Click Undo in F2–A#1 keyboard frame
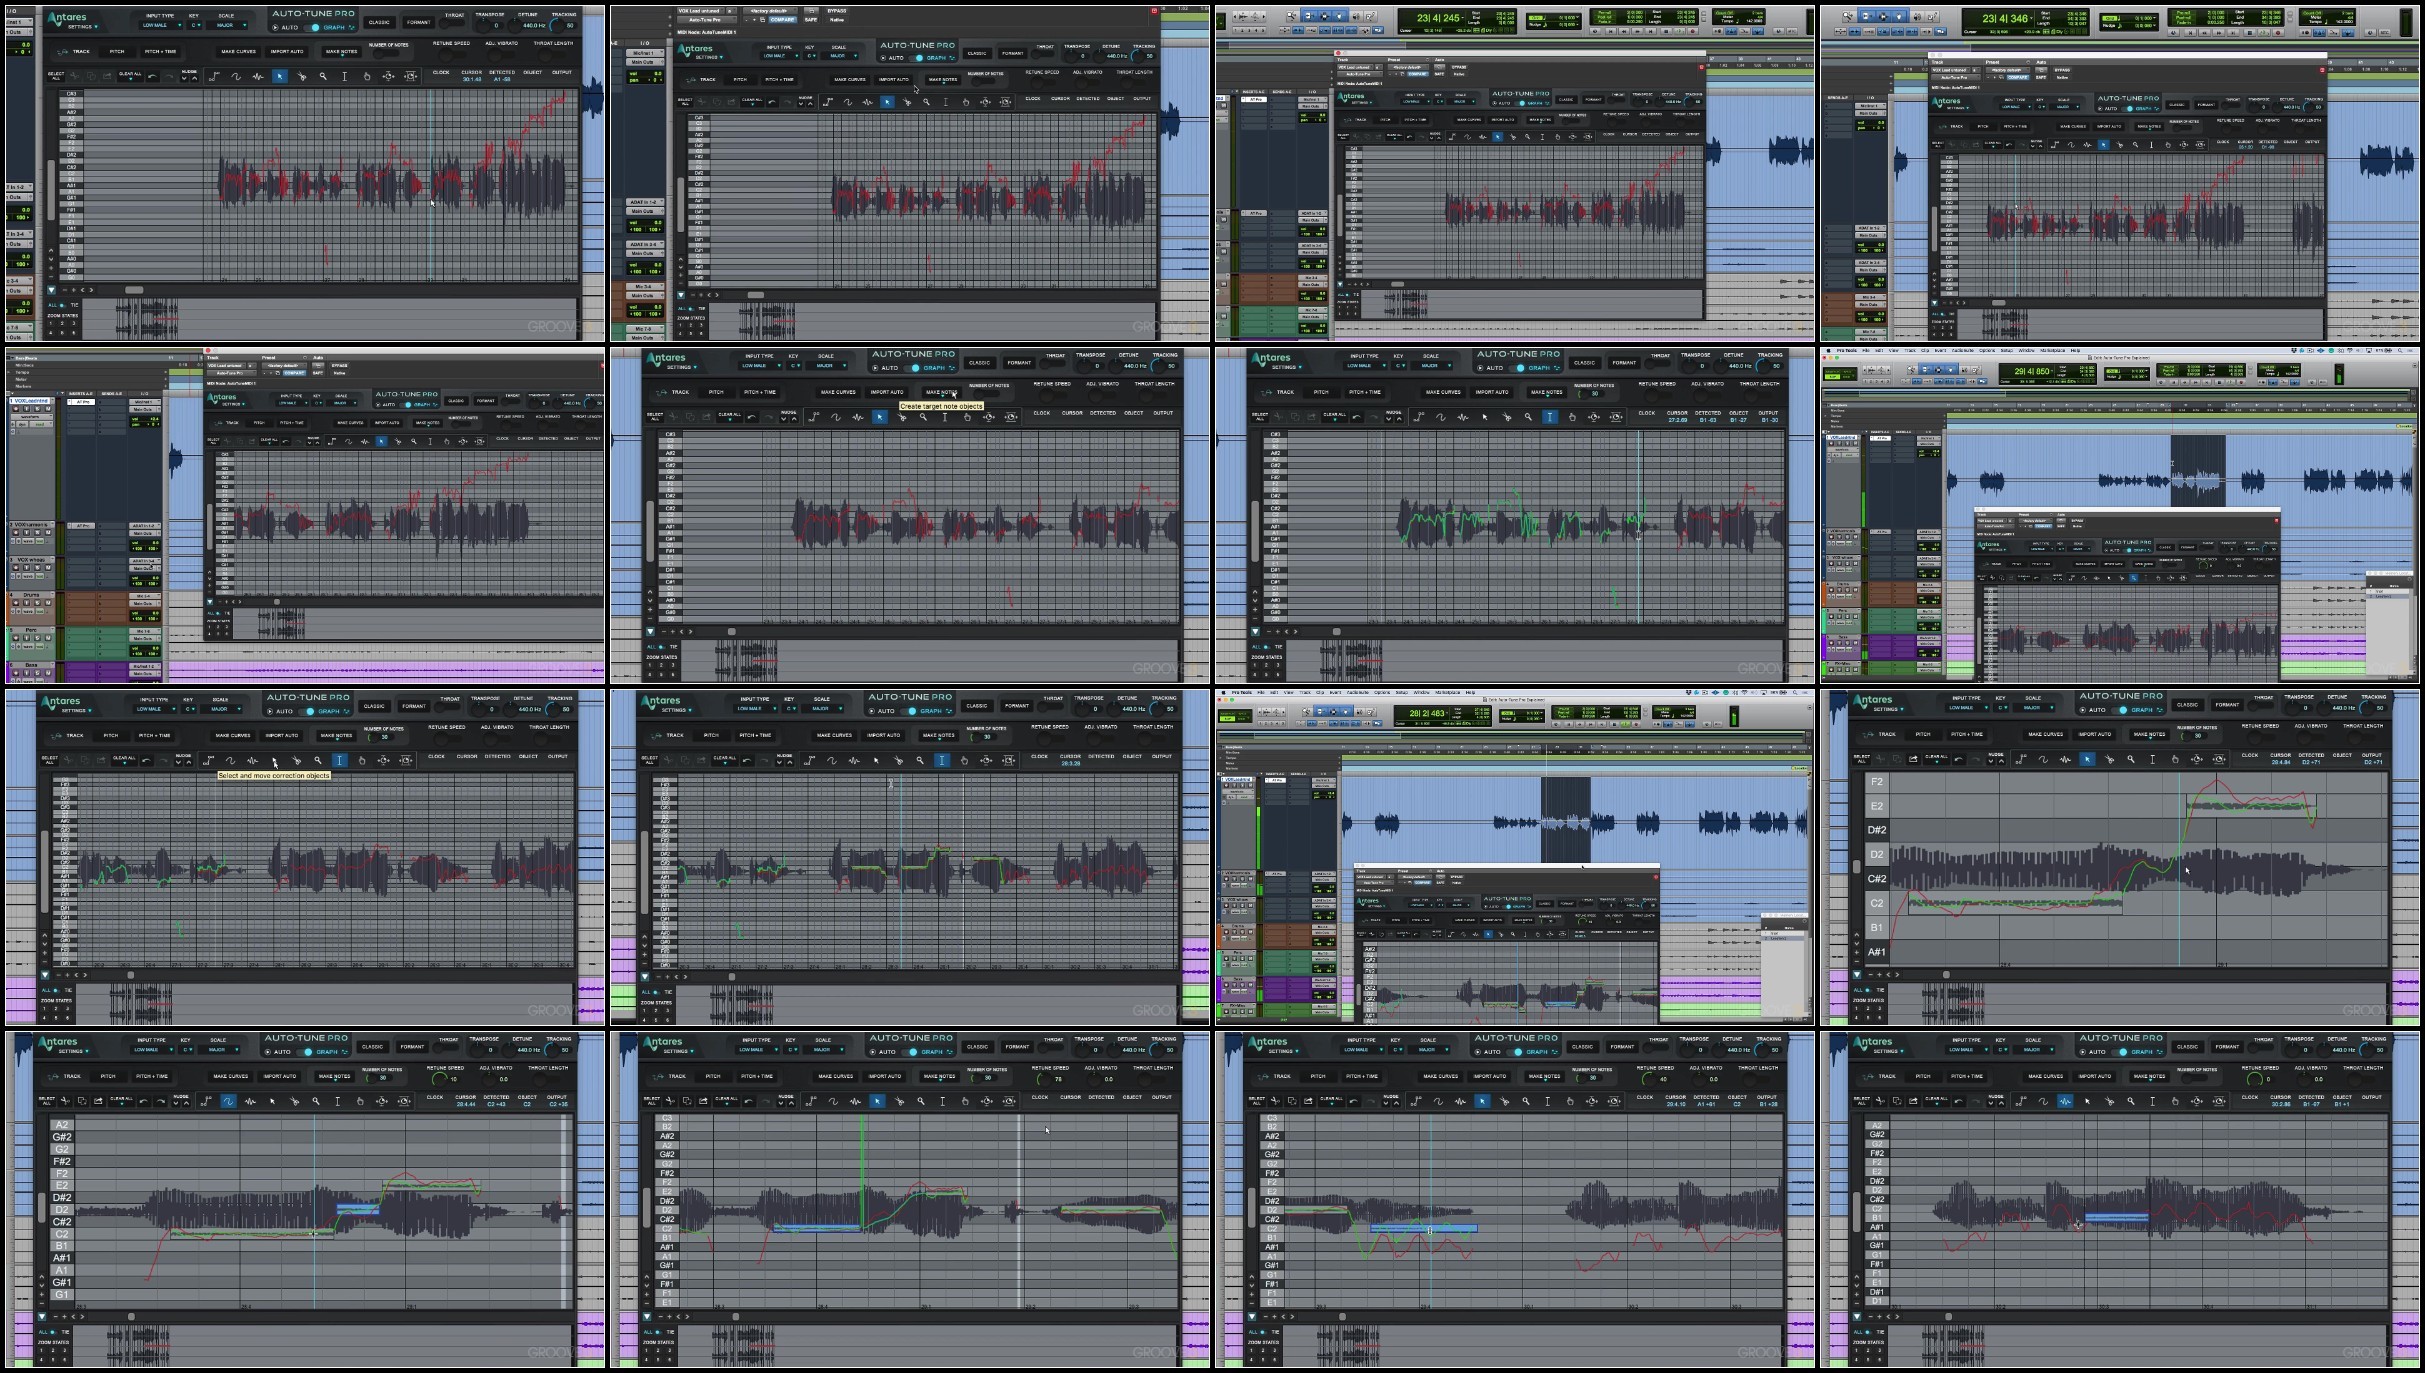The height and width of the screenshot is (1373, 2425). [1959, 759]
